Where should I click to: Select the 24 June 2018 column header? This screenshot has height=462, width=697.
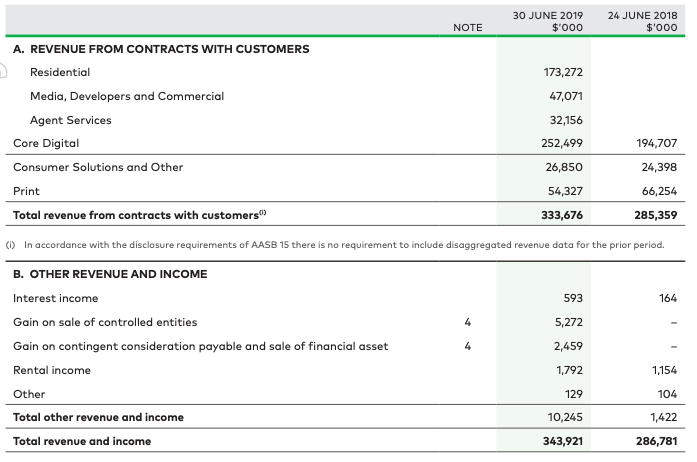coord(642,22)
